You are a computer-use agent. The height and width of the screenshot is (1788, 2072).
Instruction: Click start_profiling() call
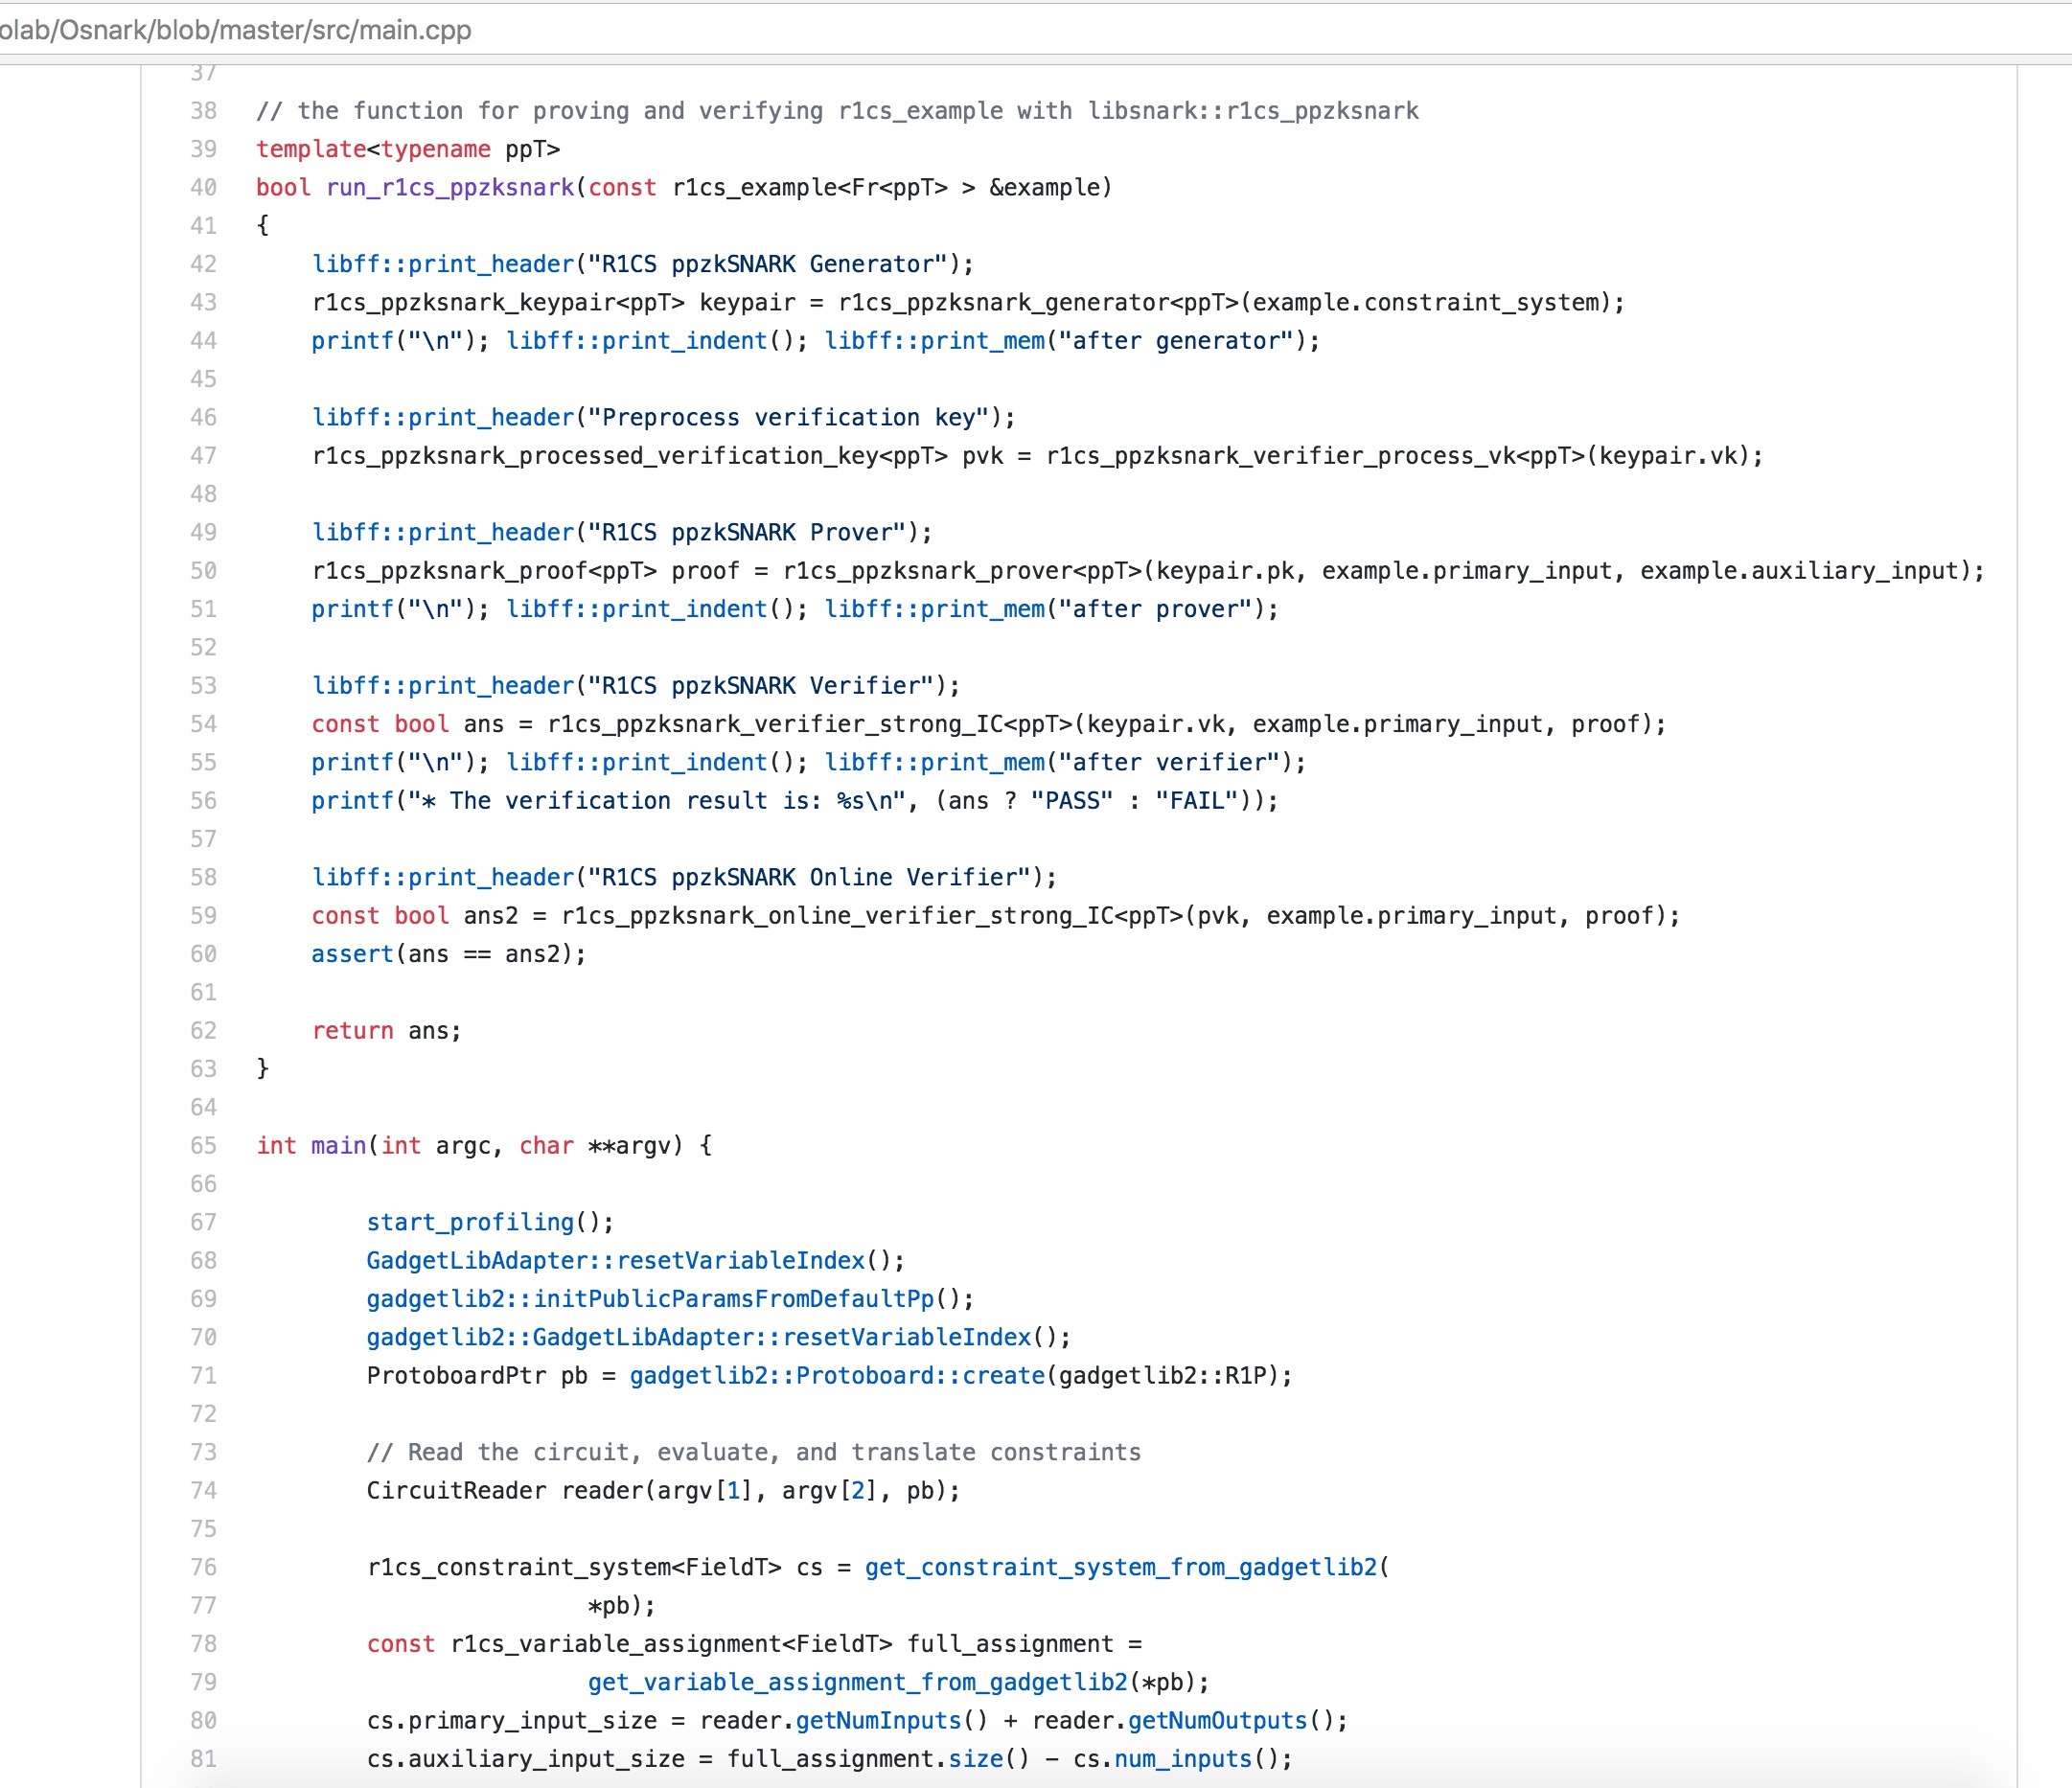490,1223
